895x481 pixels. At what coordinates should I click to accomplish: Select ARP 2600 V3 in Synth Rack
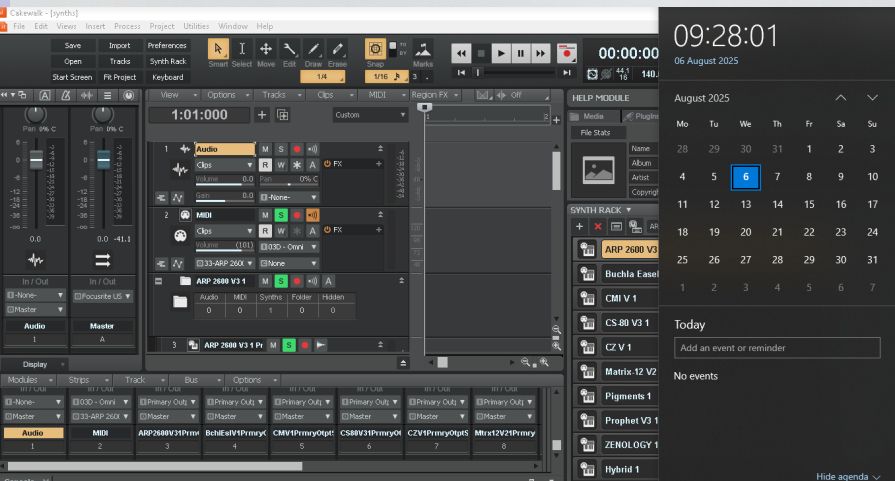click(x=630, y=249)
